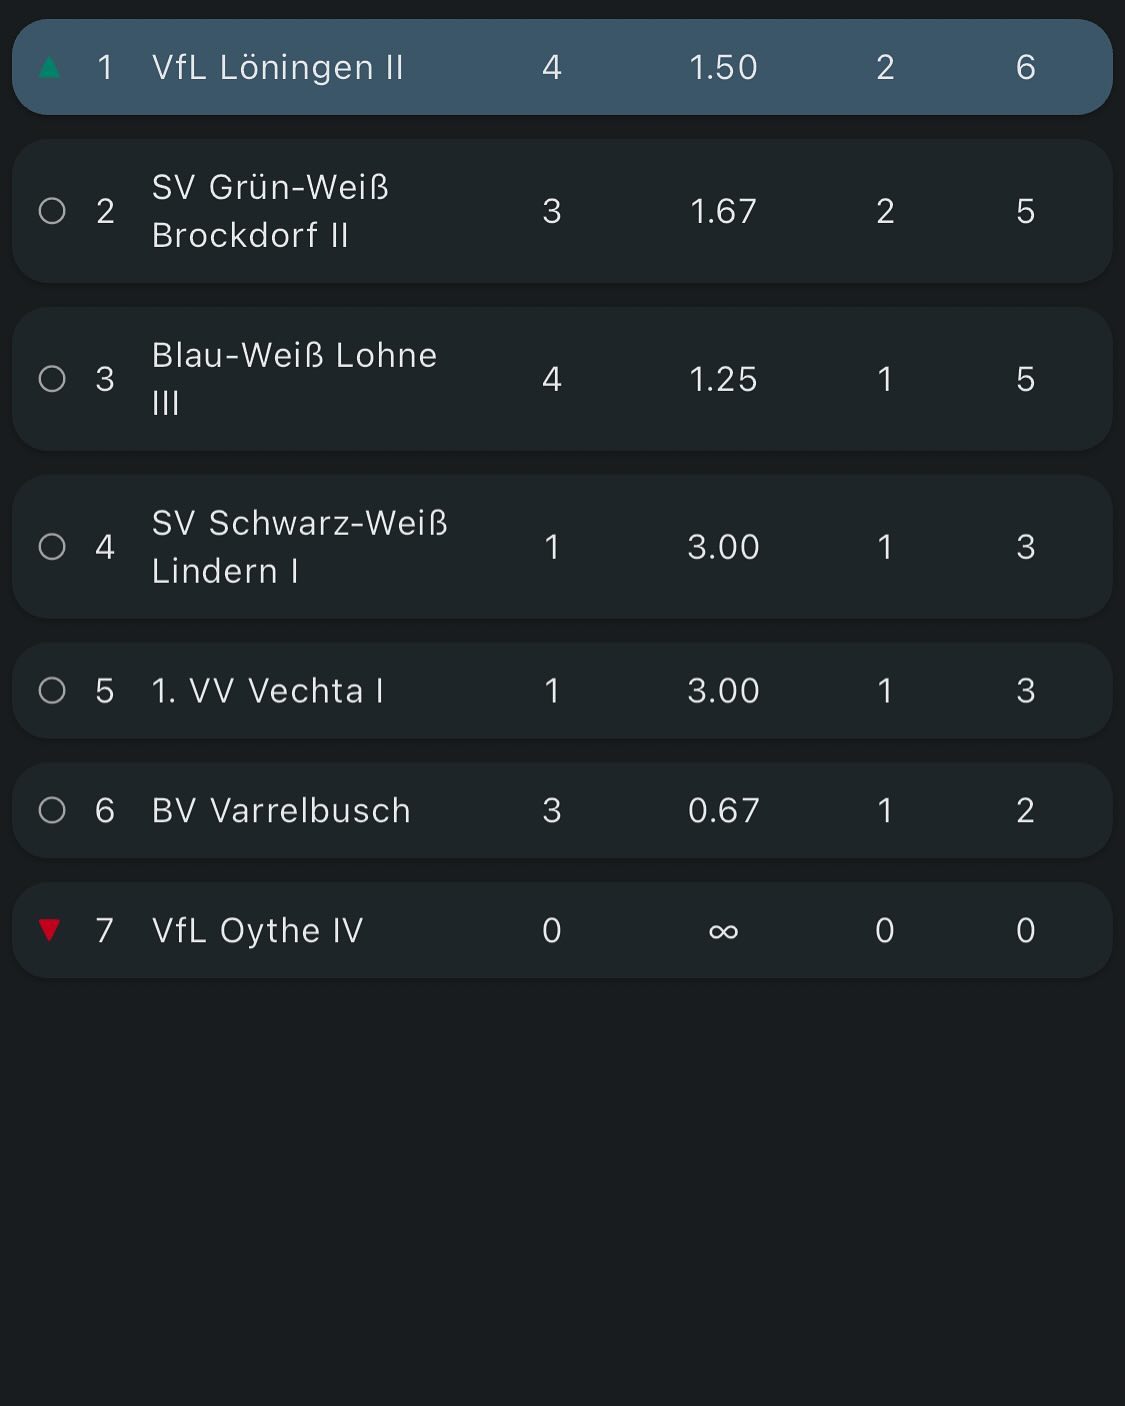
Task: Tap the 1.25 value in the Lohne III row
Action: pyautogui.click(x=723, y=379)
